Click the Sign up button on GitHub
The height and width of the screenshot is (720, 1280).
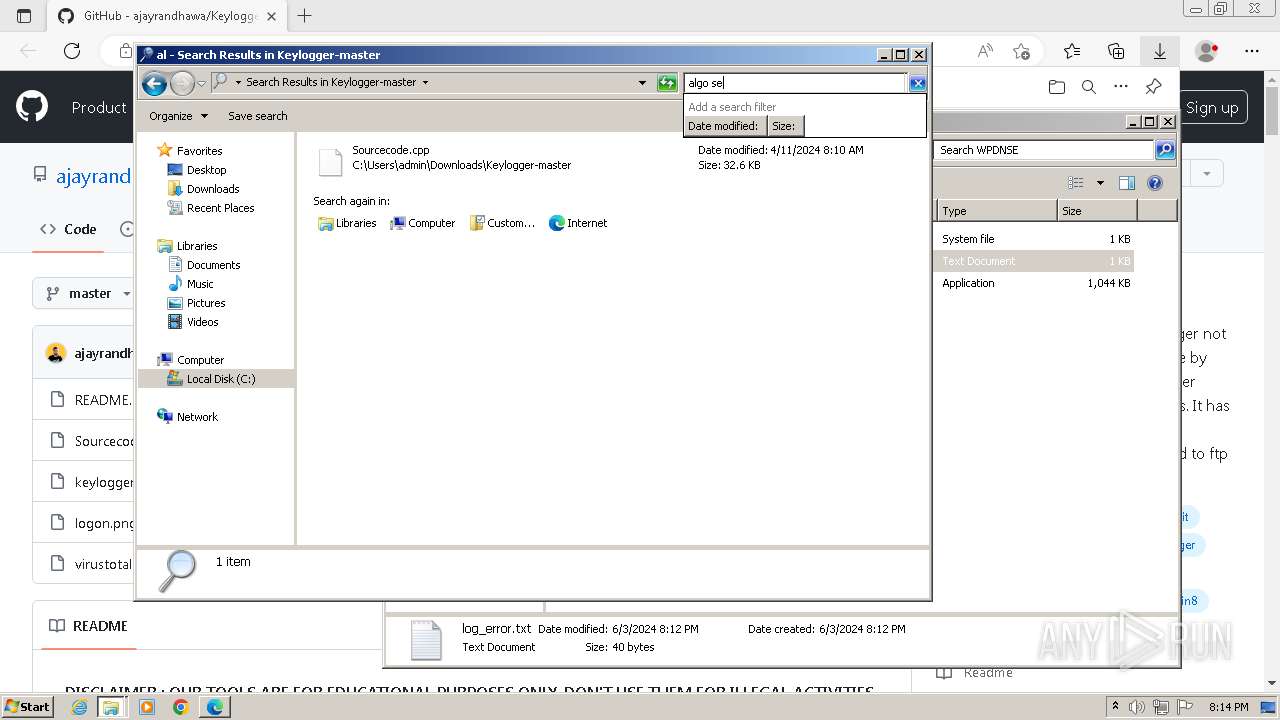tap(1212, 108)
